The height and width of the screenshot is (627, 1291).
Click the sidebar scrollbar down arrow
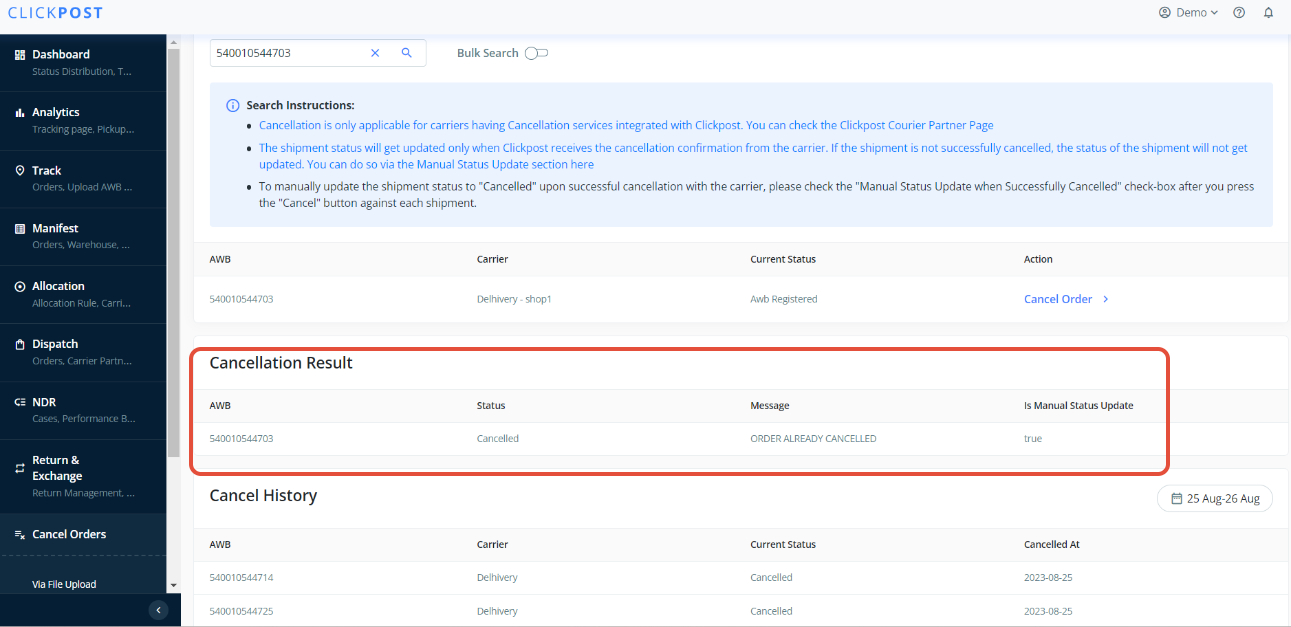[173, 585]
